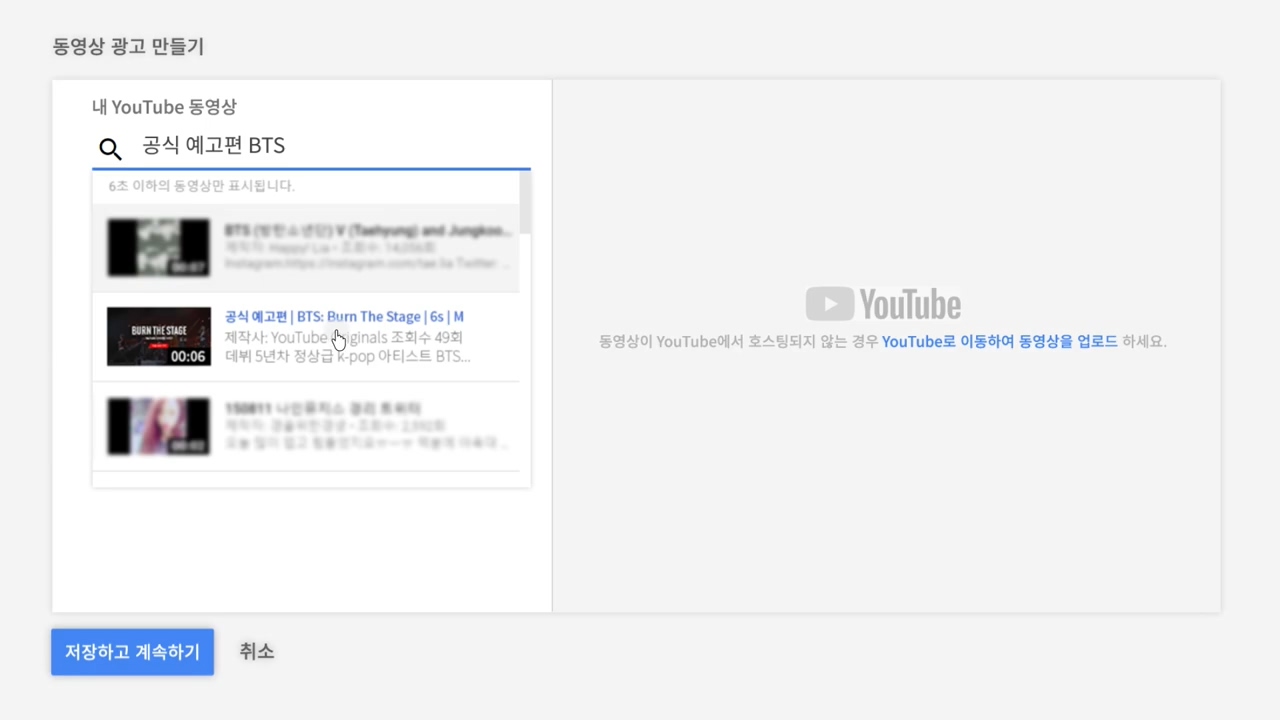The height and width of the screenshot is (720, 1280).
Task: Click the results list scrollbar
Action: pos(526,203)
